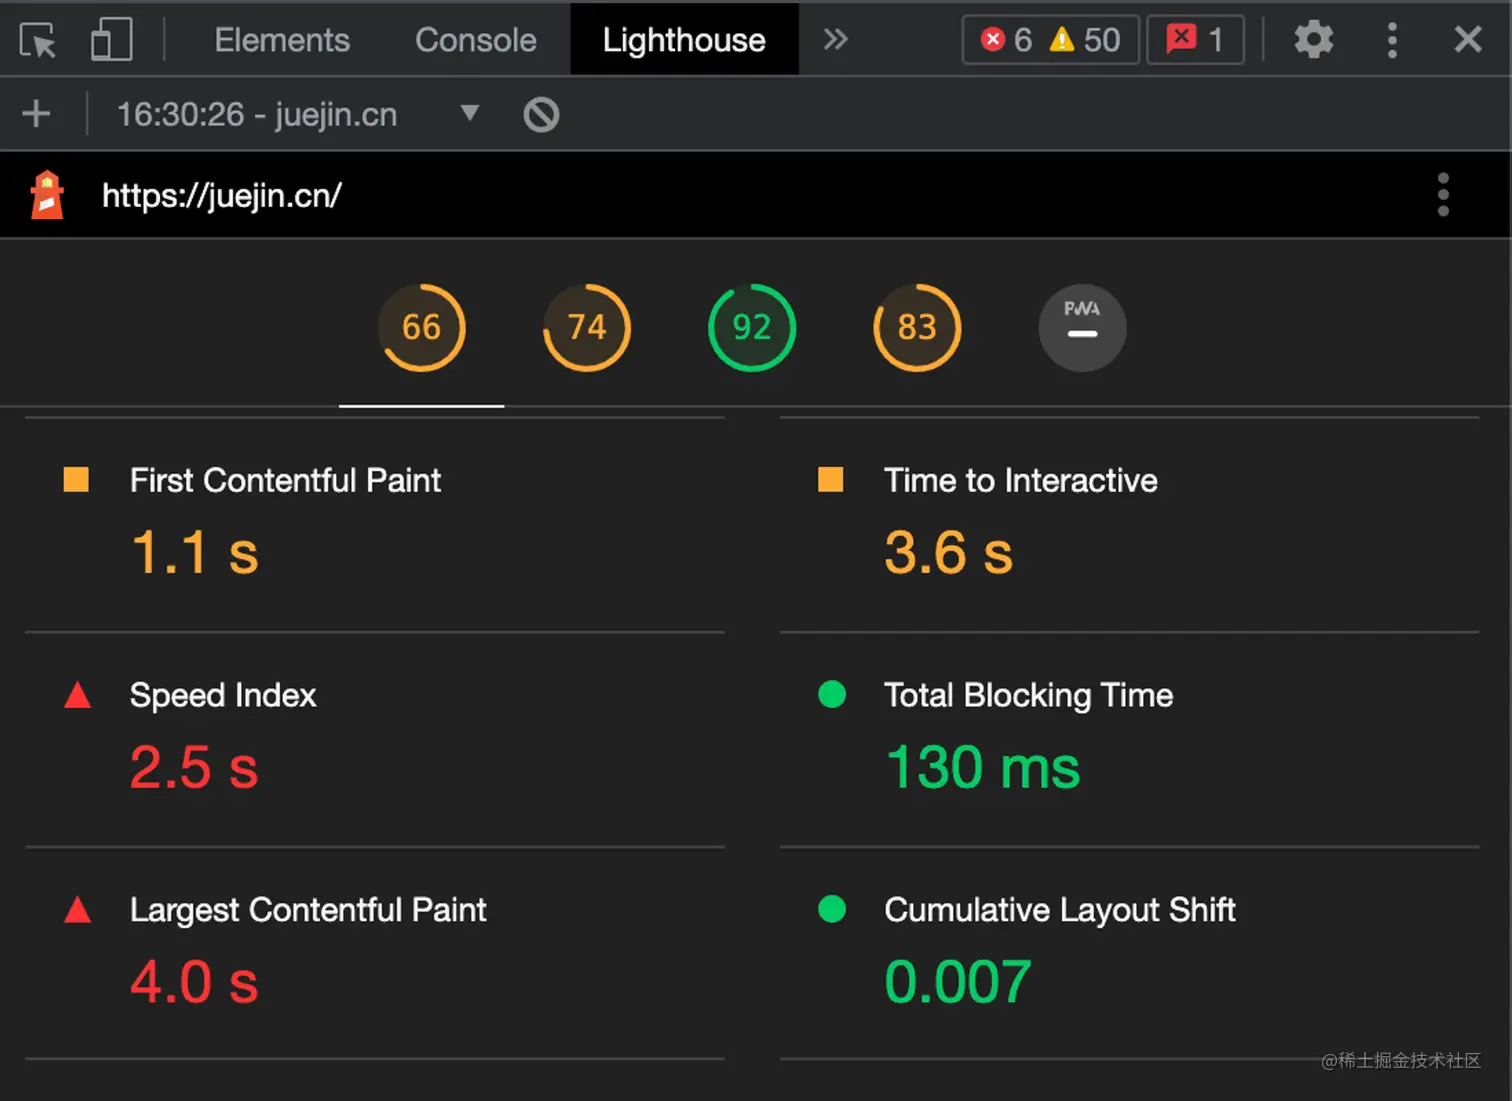Click the report selector dropdown arrow

point(470,112)
